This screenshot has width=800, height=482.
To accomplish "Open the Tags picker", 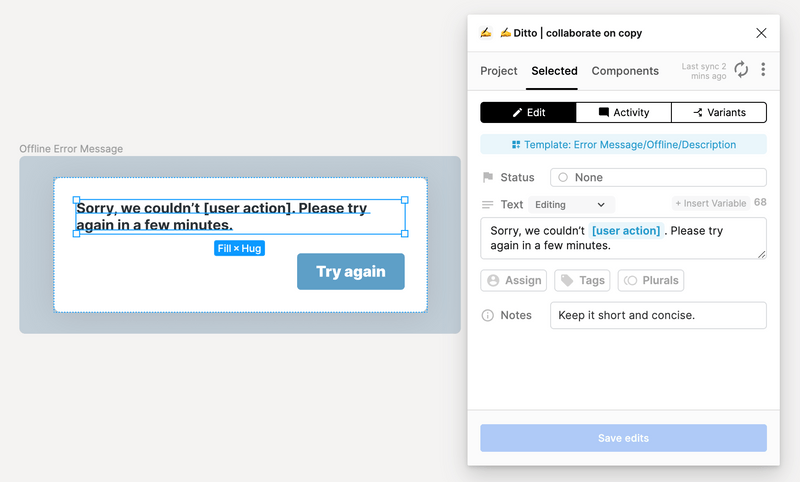I will pyautogui.click(x=582, y=281).
